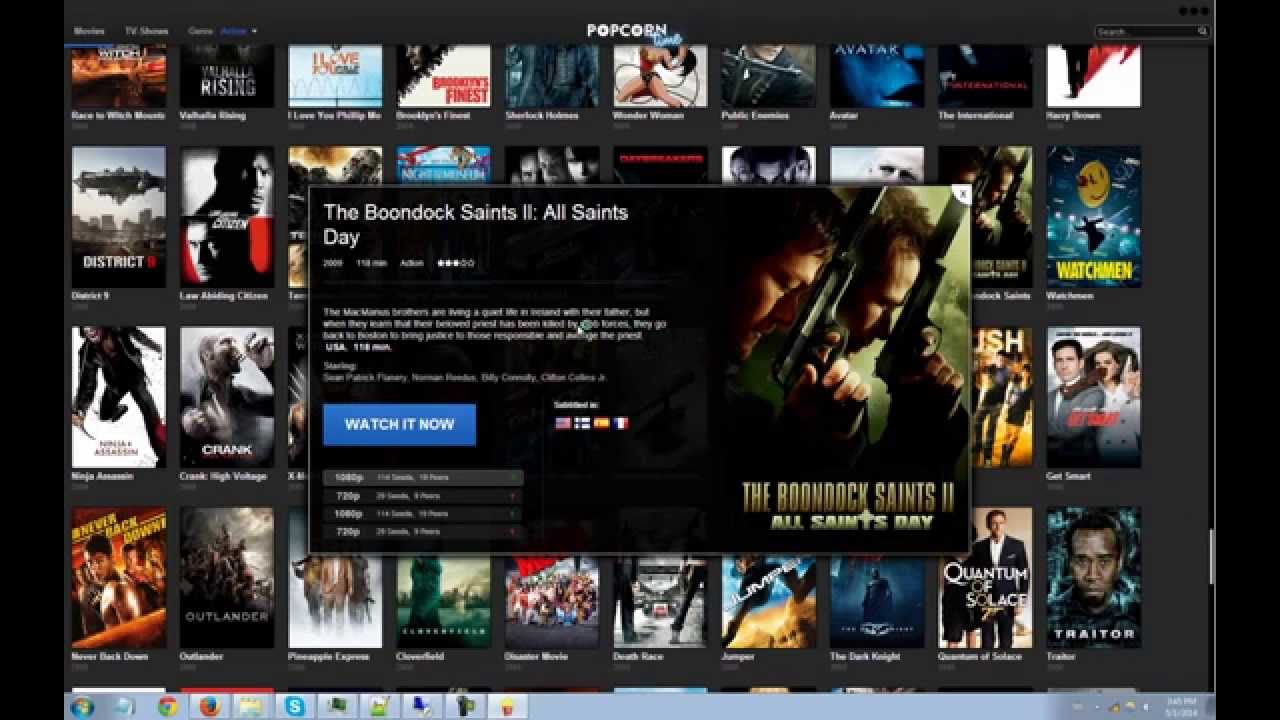Screen dimensions: 1280x720
Task: Open Skype from the taskbar
Action: coord(294,706)
